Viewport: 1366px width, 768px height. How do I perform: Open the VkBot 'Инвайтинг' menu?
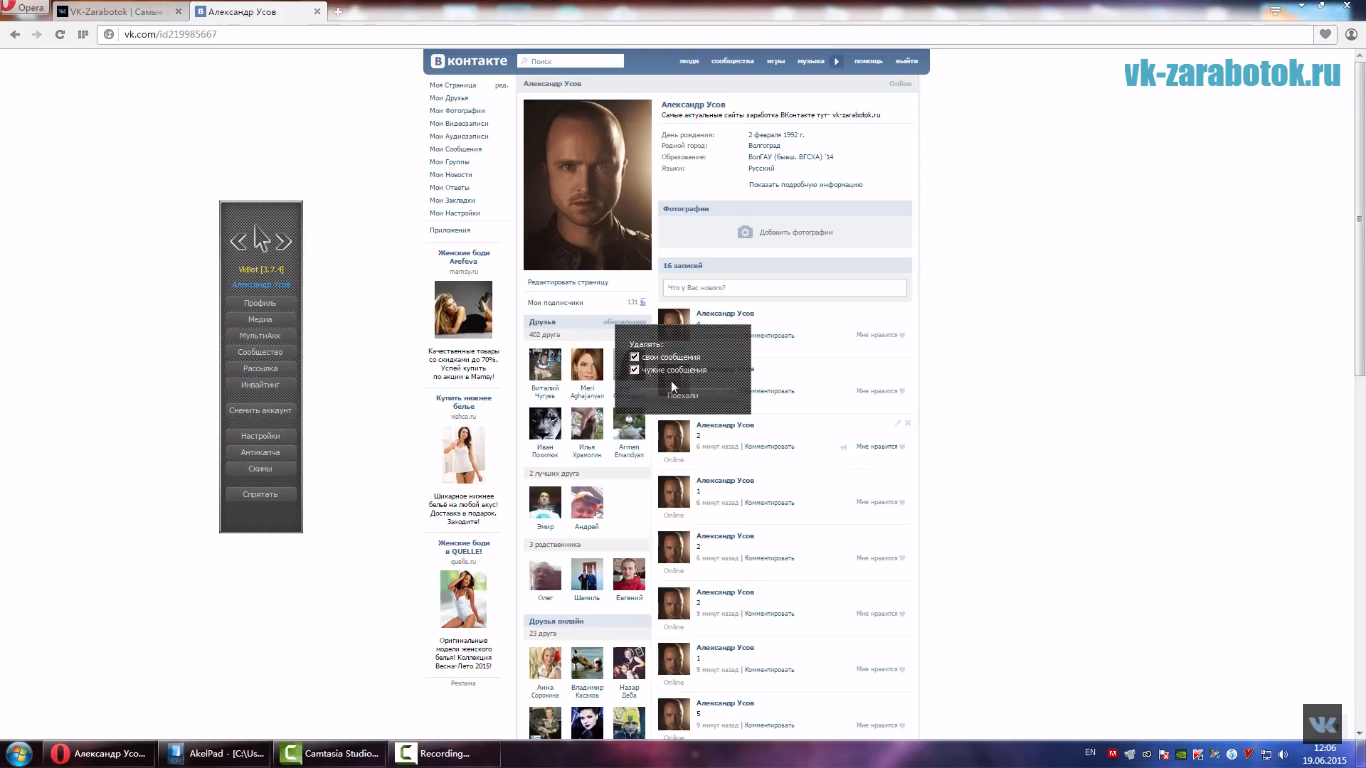260,384
